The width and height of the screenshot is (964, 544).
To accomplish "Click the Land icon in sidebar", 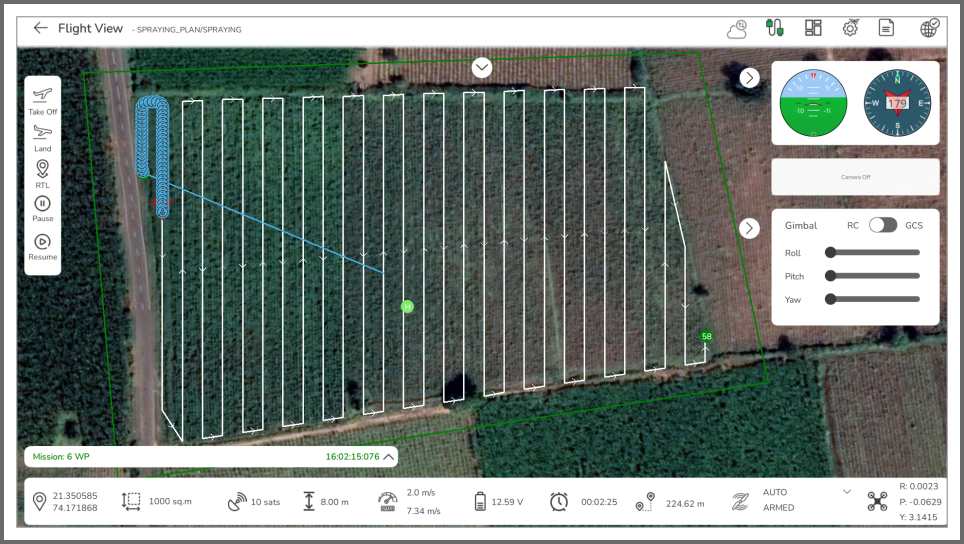I will point(42,132).
